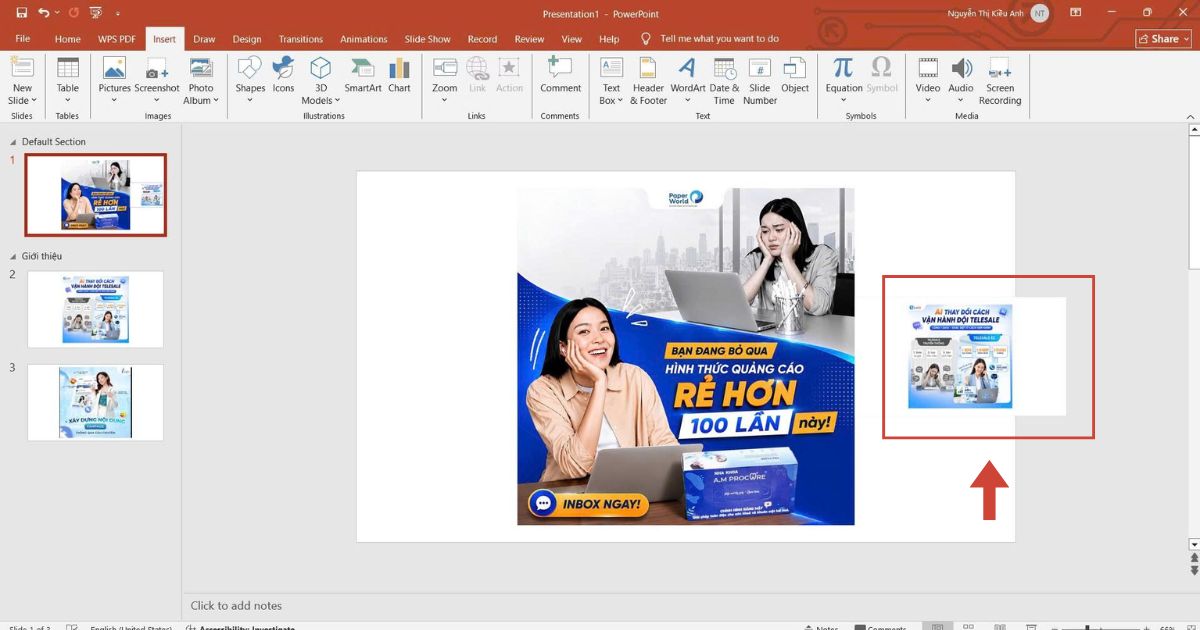Select slide 3 thumbnail
Image resolution: width=1200 pixels, height=630 pixels.
tap(96, 402)
